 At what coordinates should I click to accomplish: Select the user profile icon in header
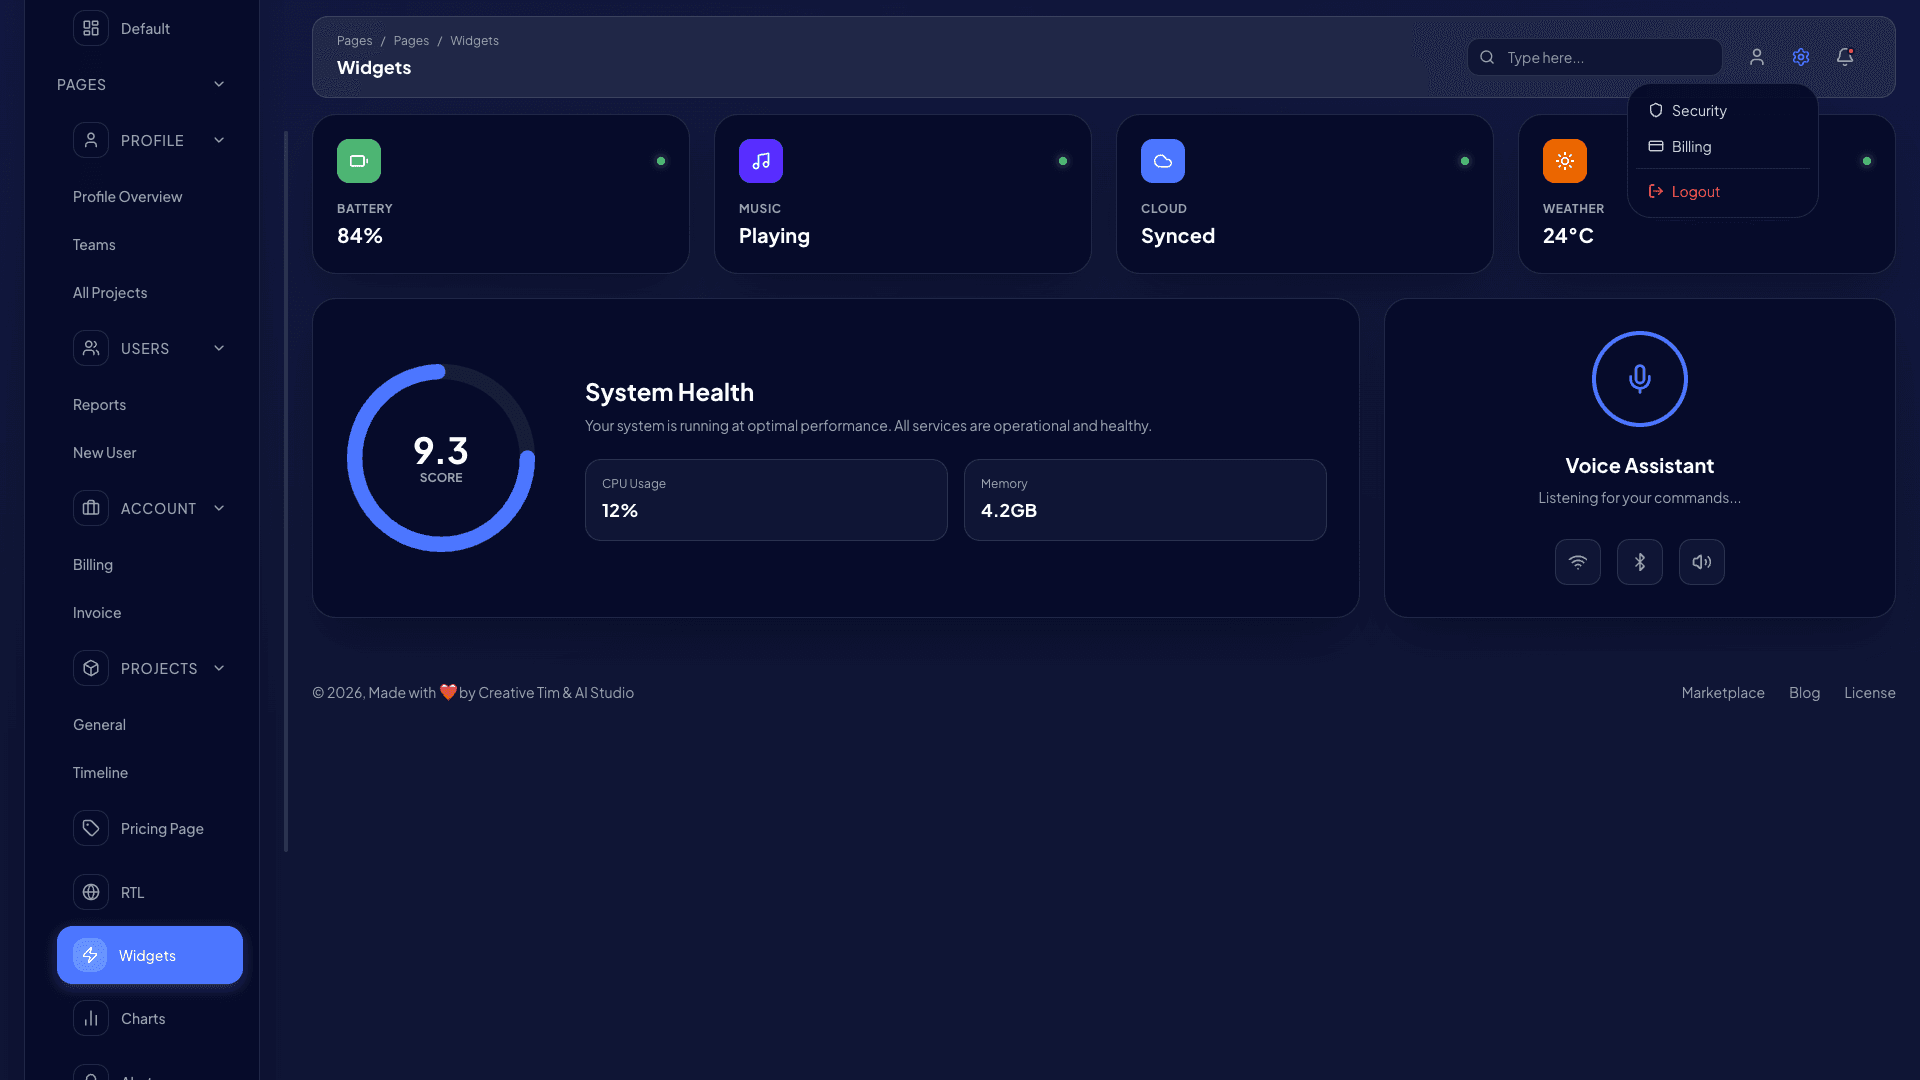coord(1757,57)
